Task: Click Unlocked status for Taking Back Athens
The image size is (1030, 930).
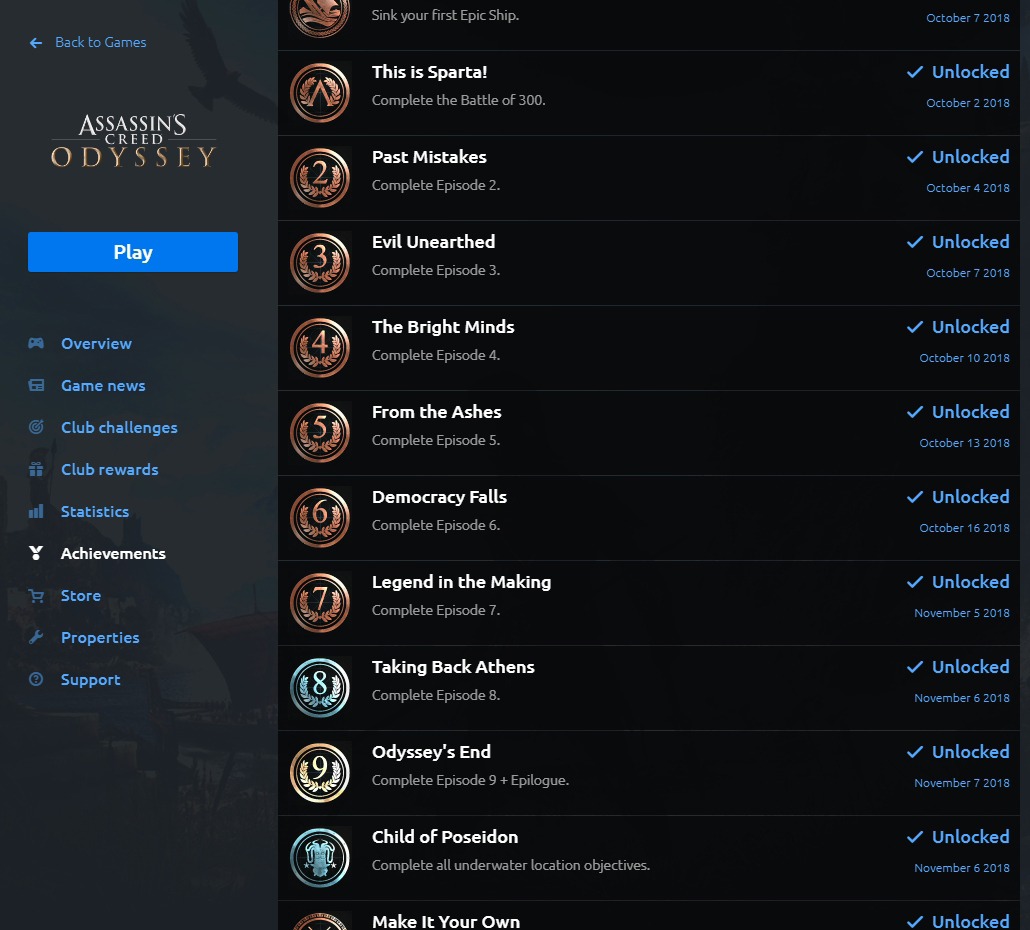Action: 970,667
